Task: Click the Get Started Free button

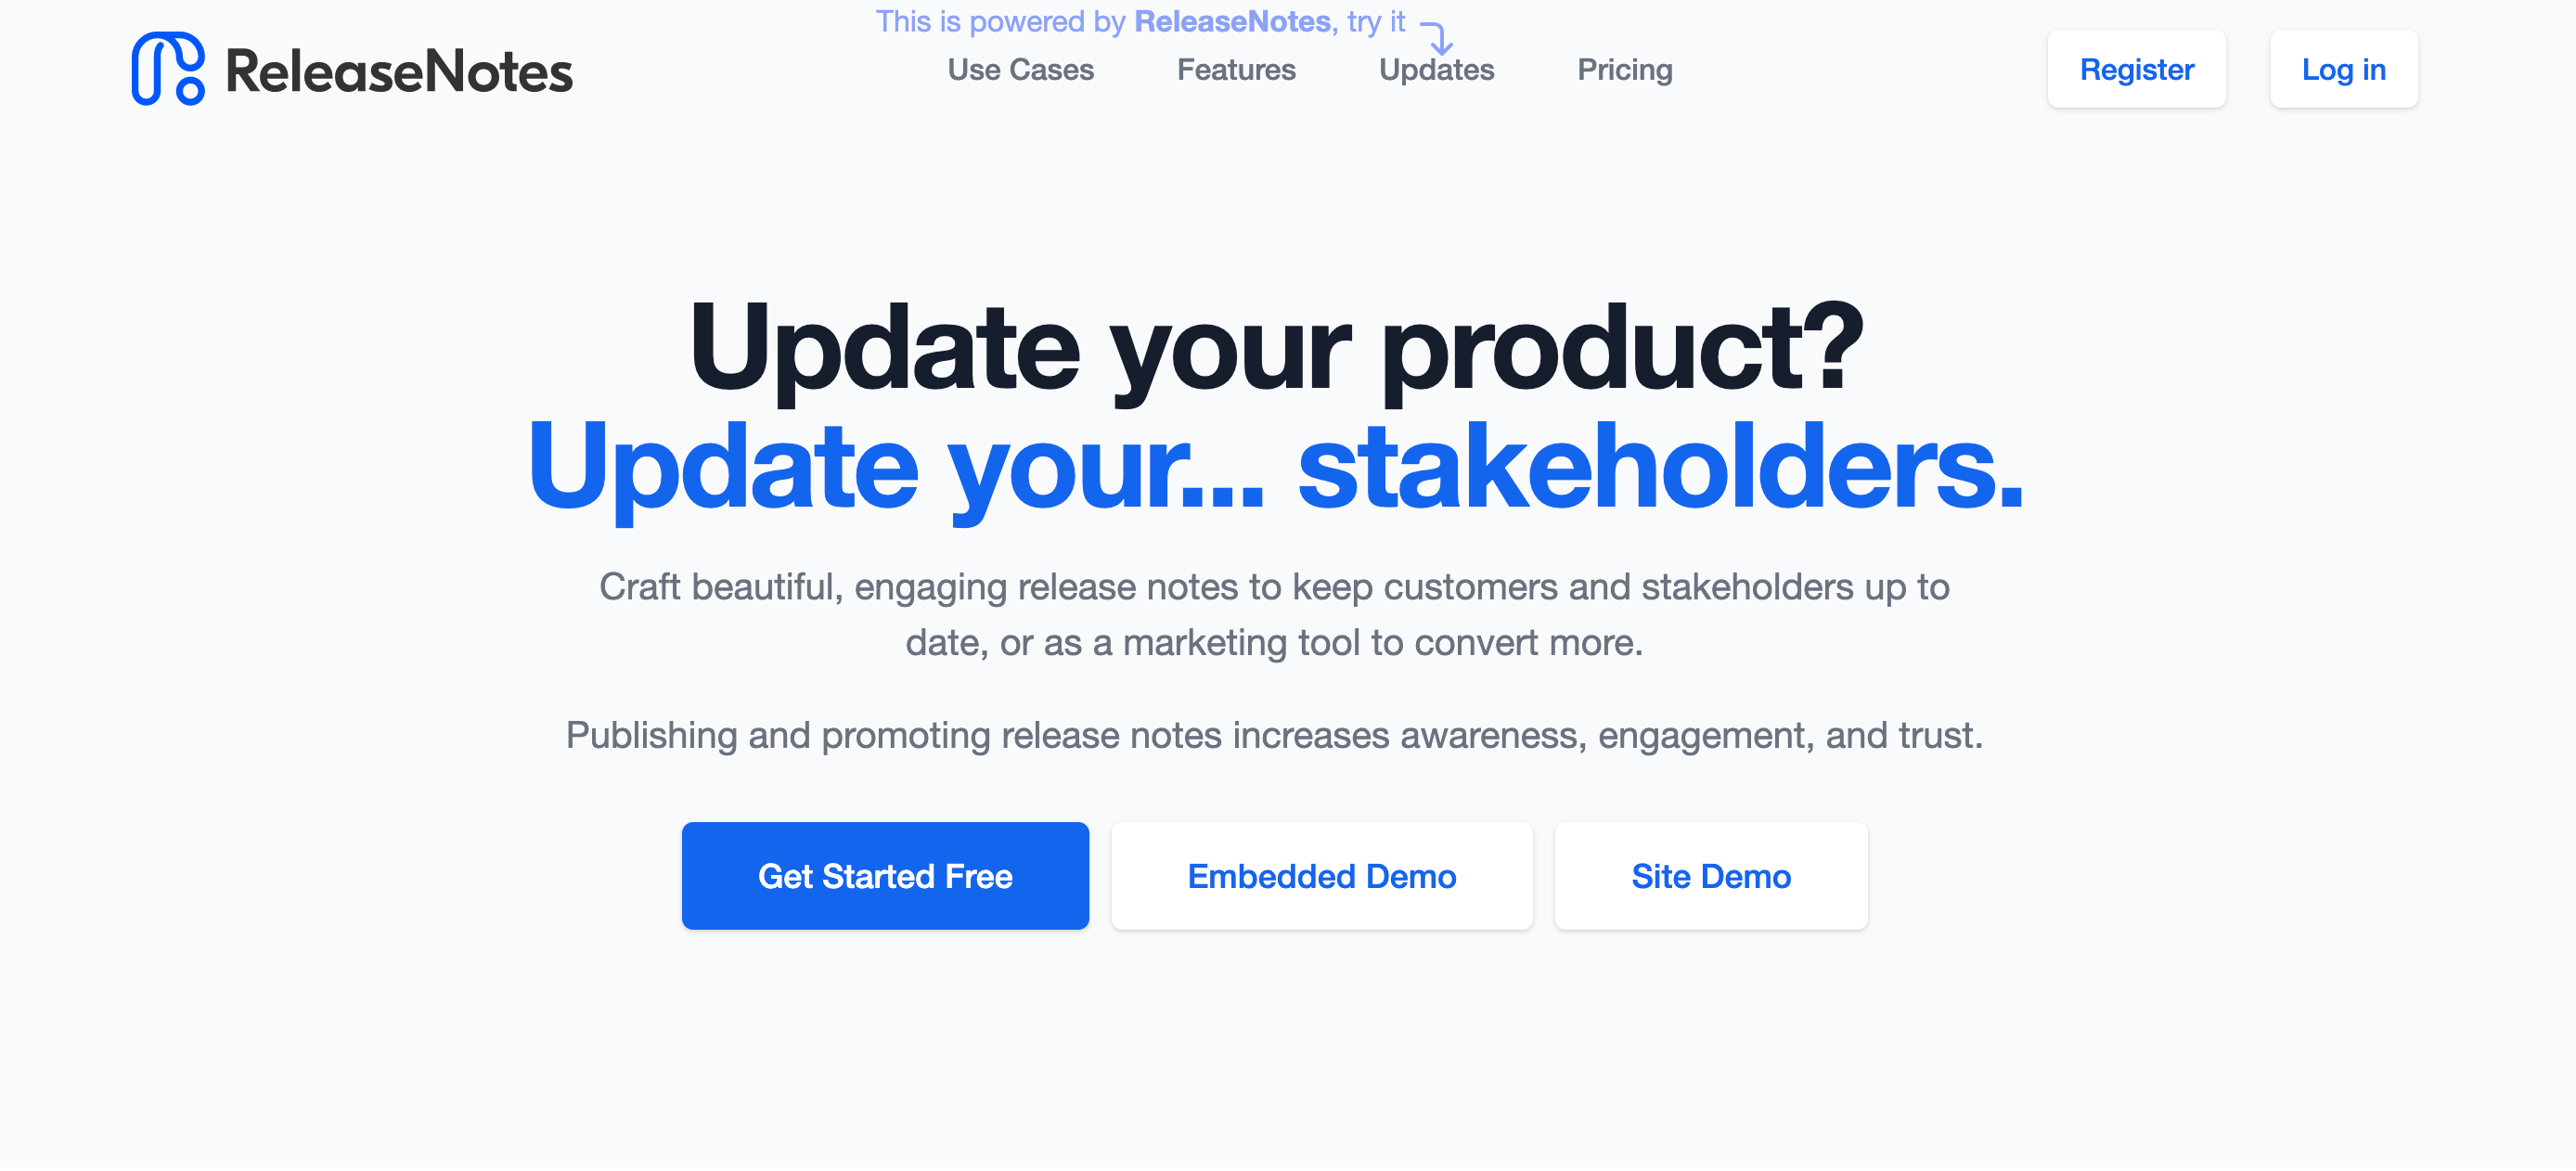Action: 885,877
